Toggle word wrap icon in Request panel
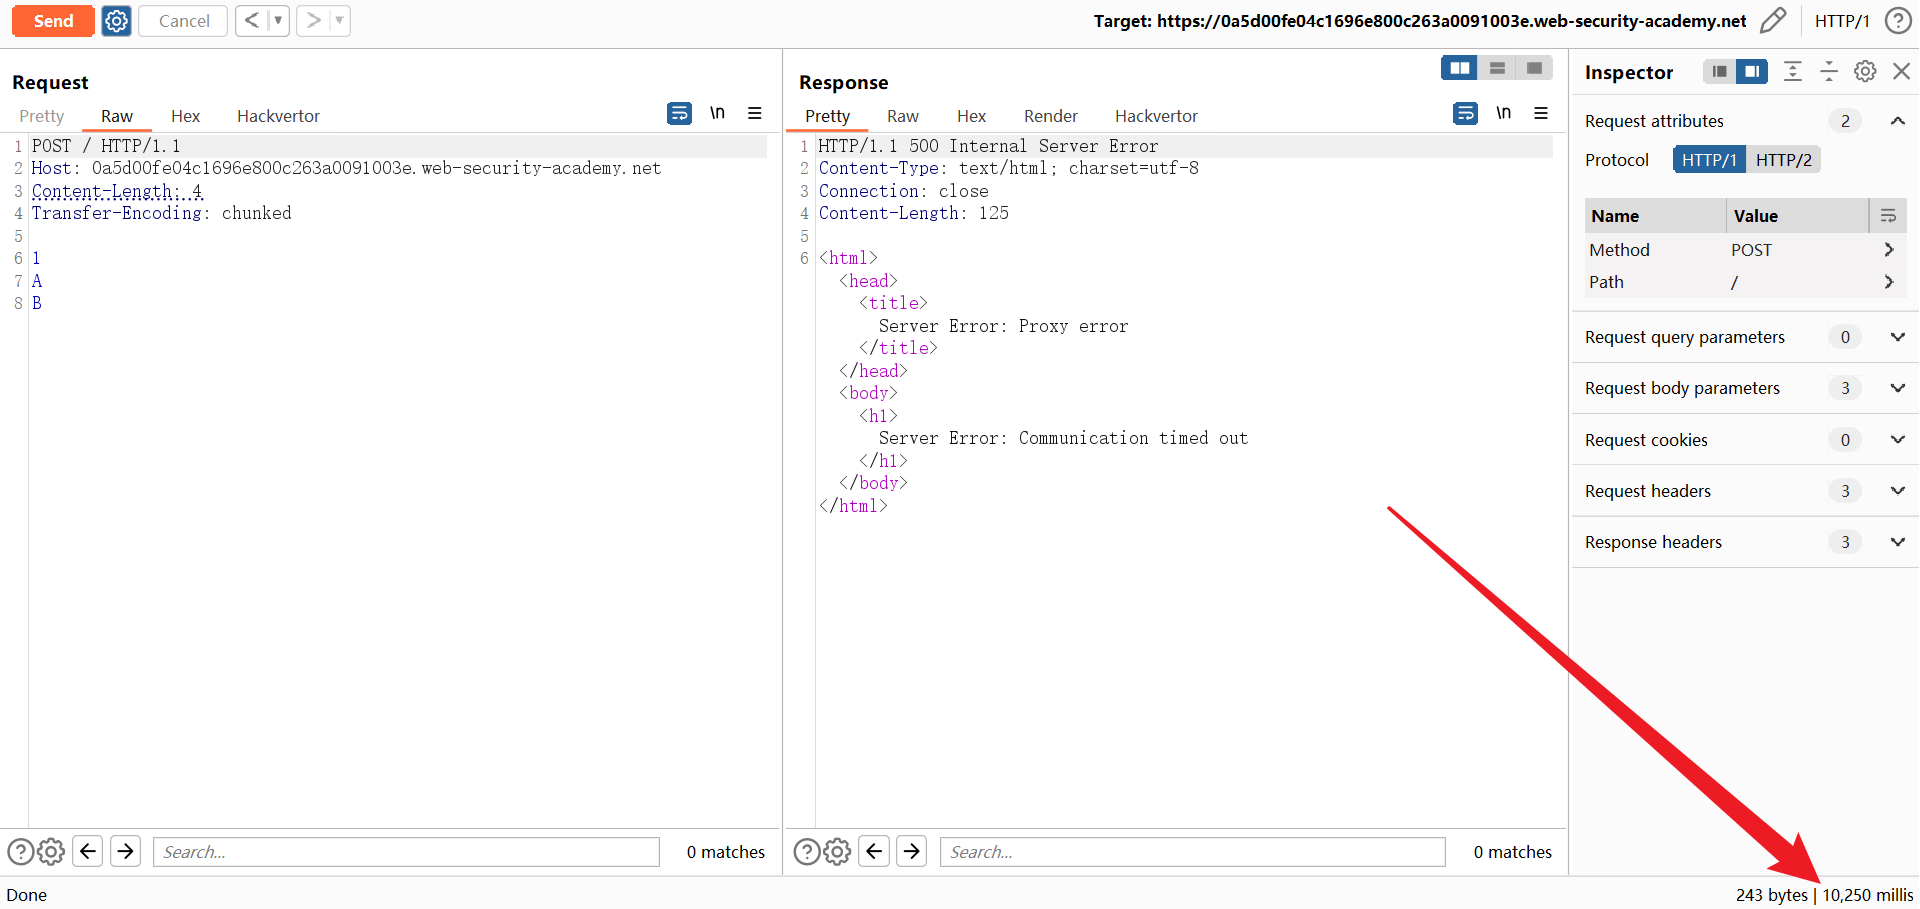The width and height of the screenshot is (1920, 909). tap(679, 114)
